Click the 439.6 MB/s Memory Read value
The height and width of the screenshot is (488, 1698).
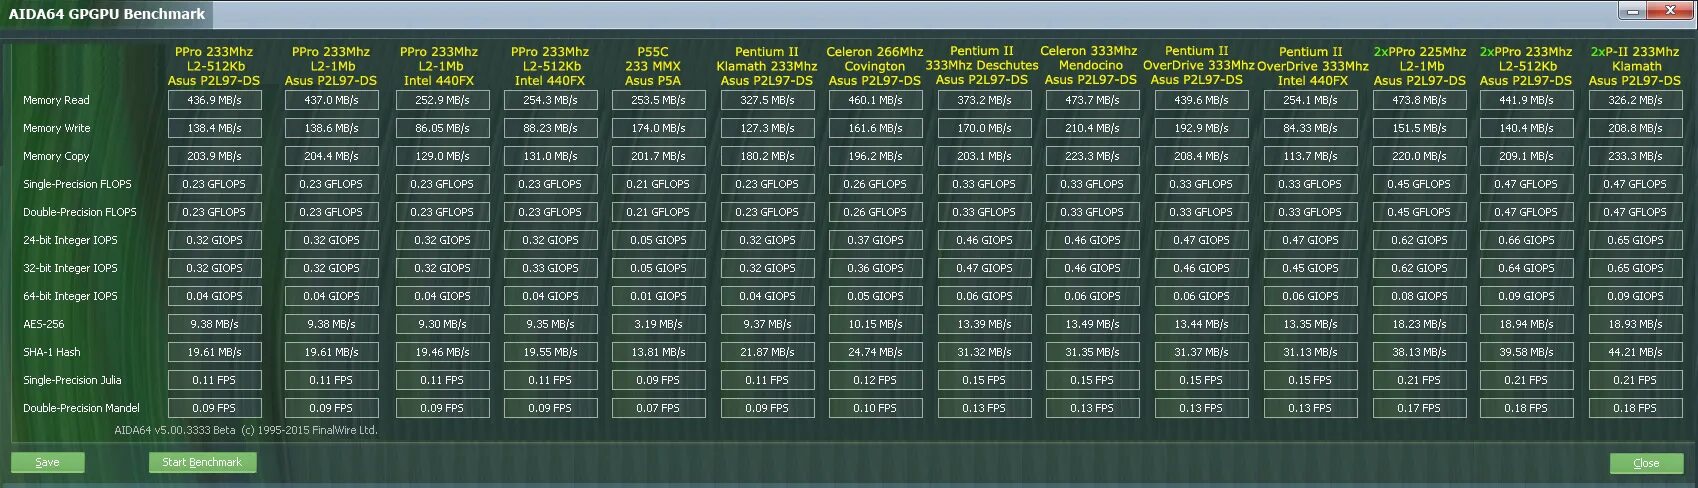click(x=1200, y=100)
